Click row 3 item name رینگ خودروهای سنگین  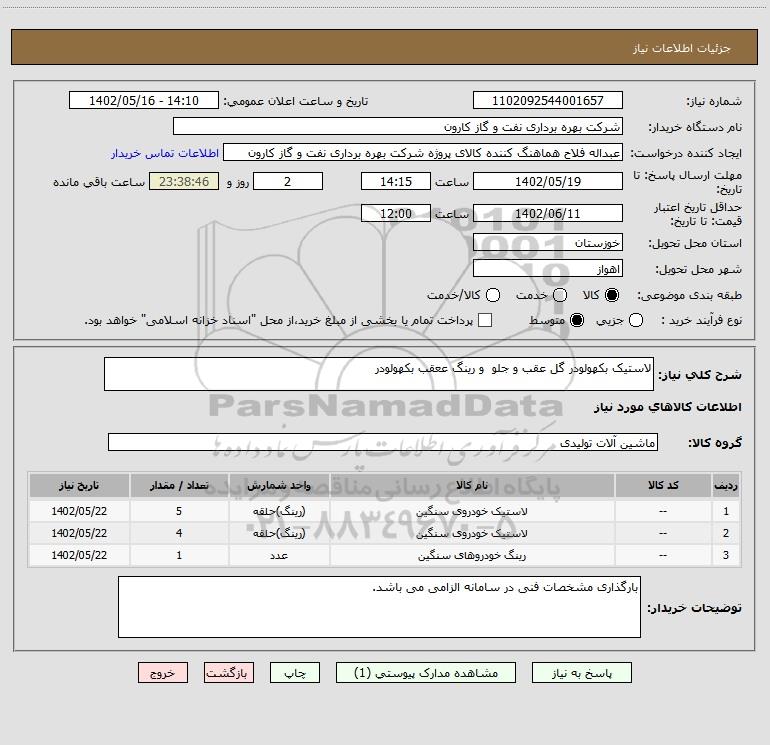(472, 555)
